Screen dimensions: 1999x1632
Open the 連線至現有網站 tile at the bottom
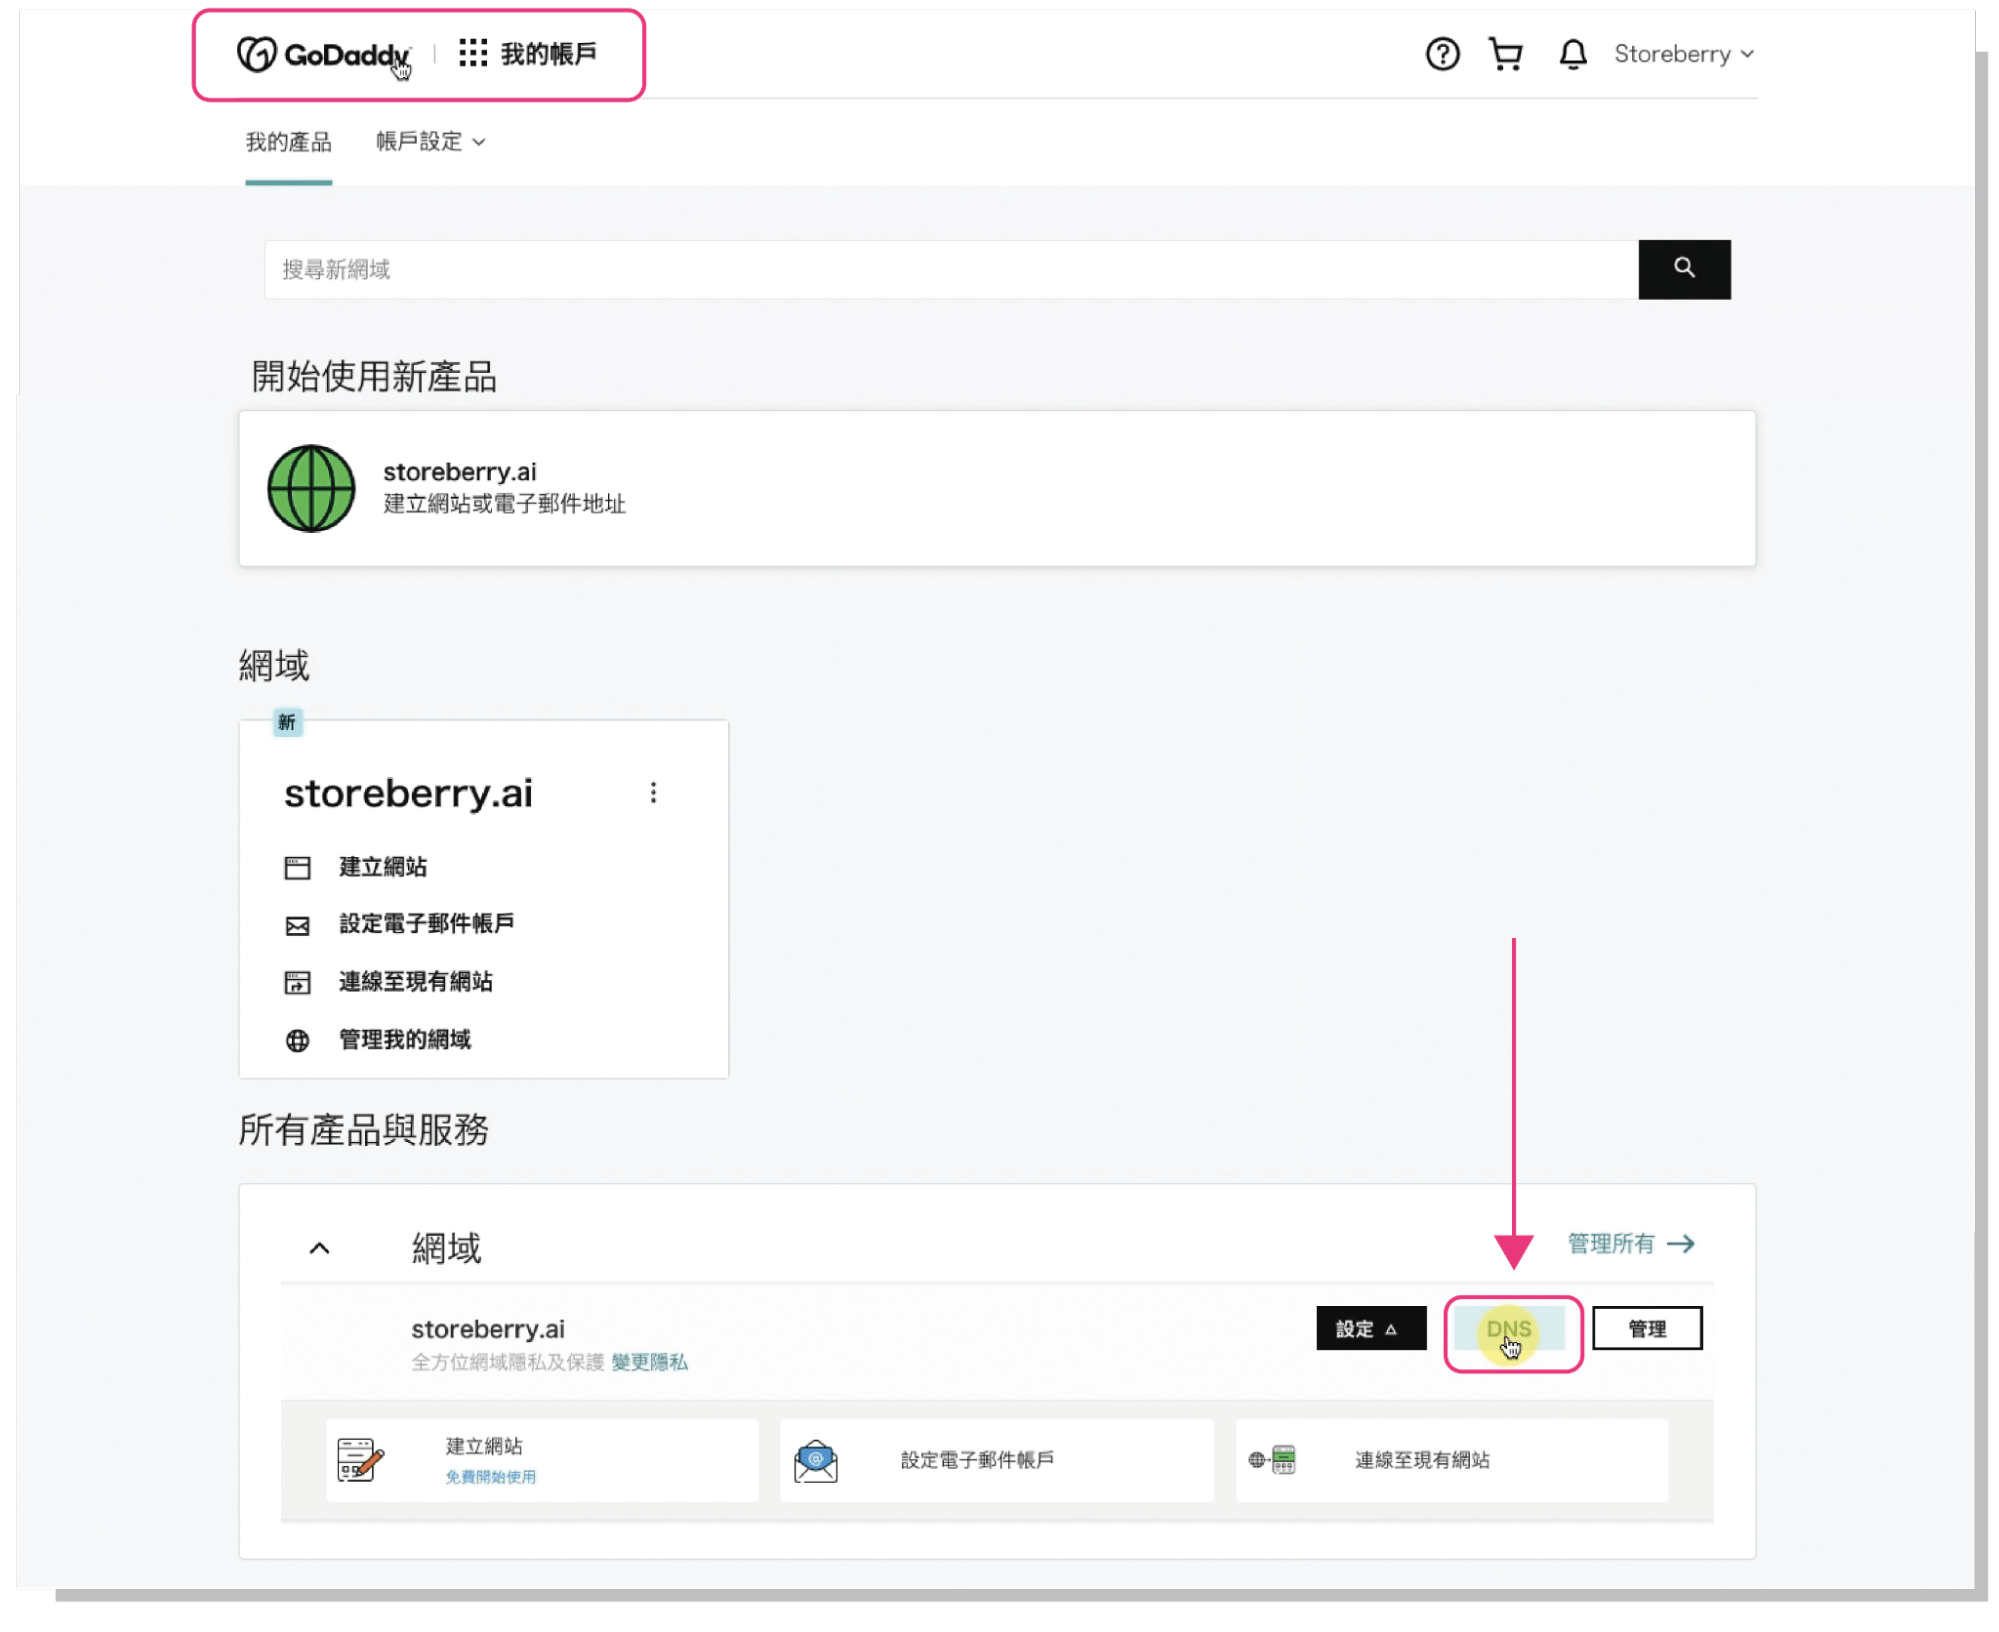coord(1452,1460)
